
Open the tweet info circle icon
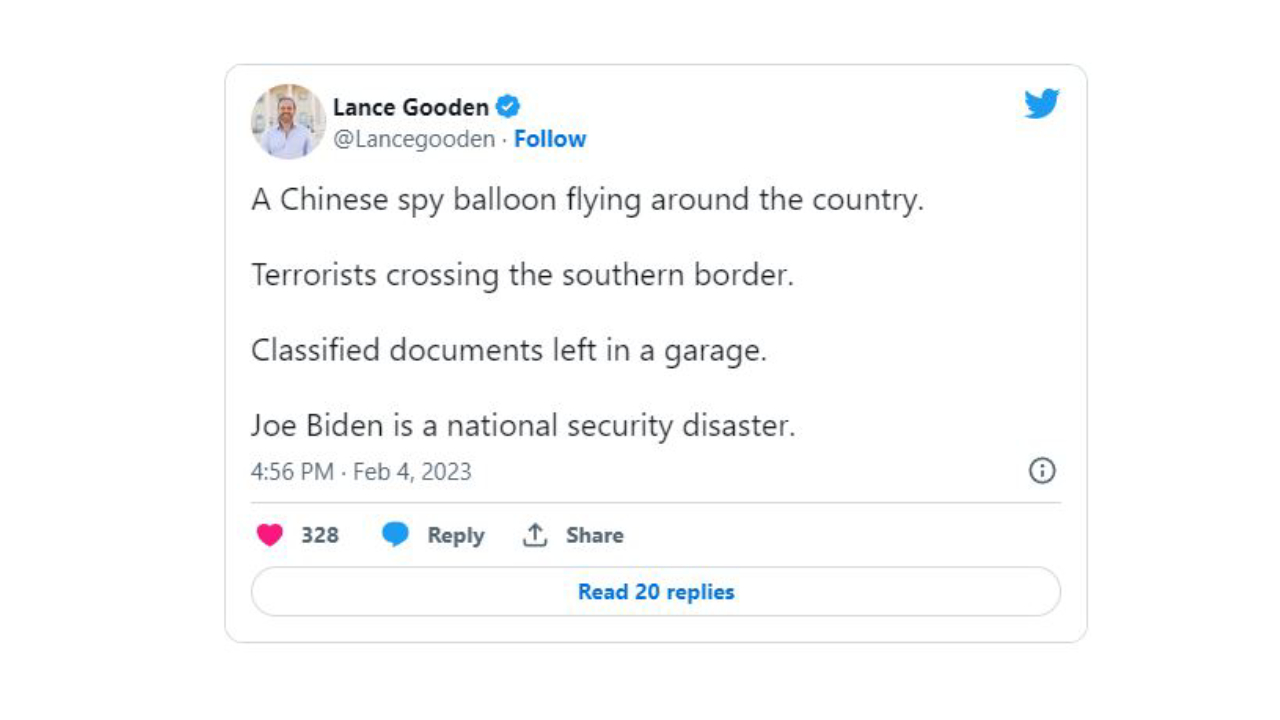pos(1042,471)
